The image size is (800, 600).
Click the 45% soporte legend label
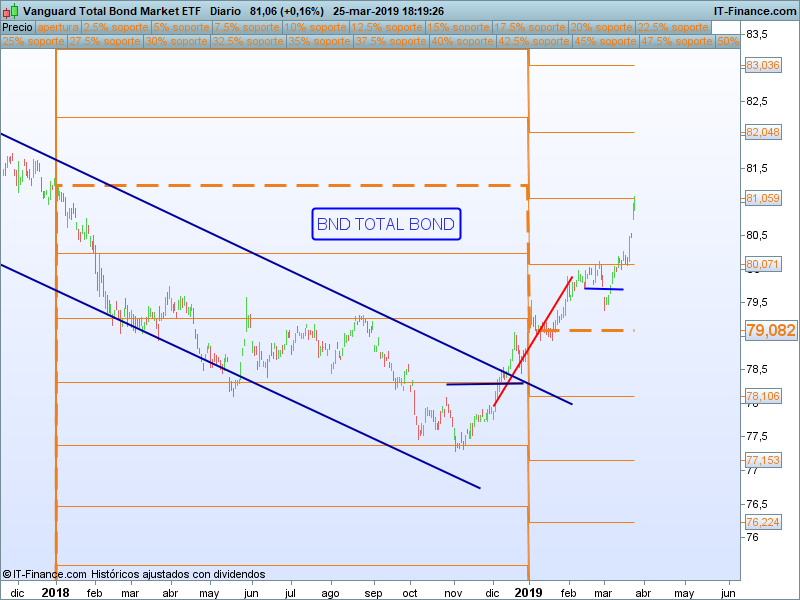click(x=605, y=41)
